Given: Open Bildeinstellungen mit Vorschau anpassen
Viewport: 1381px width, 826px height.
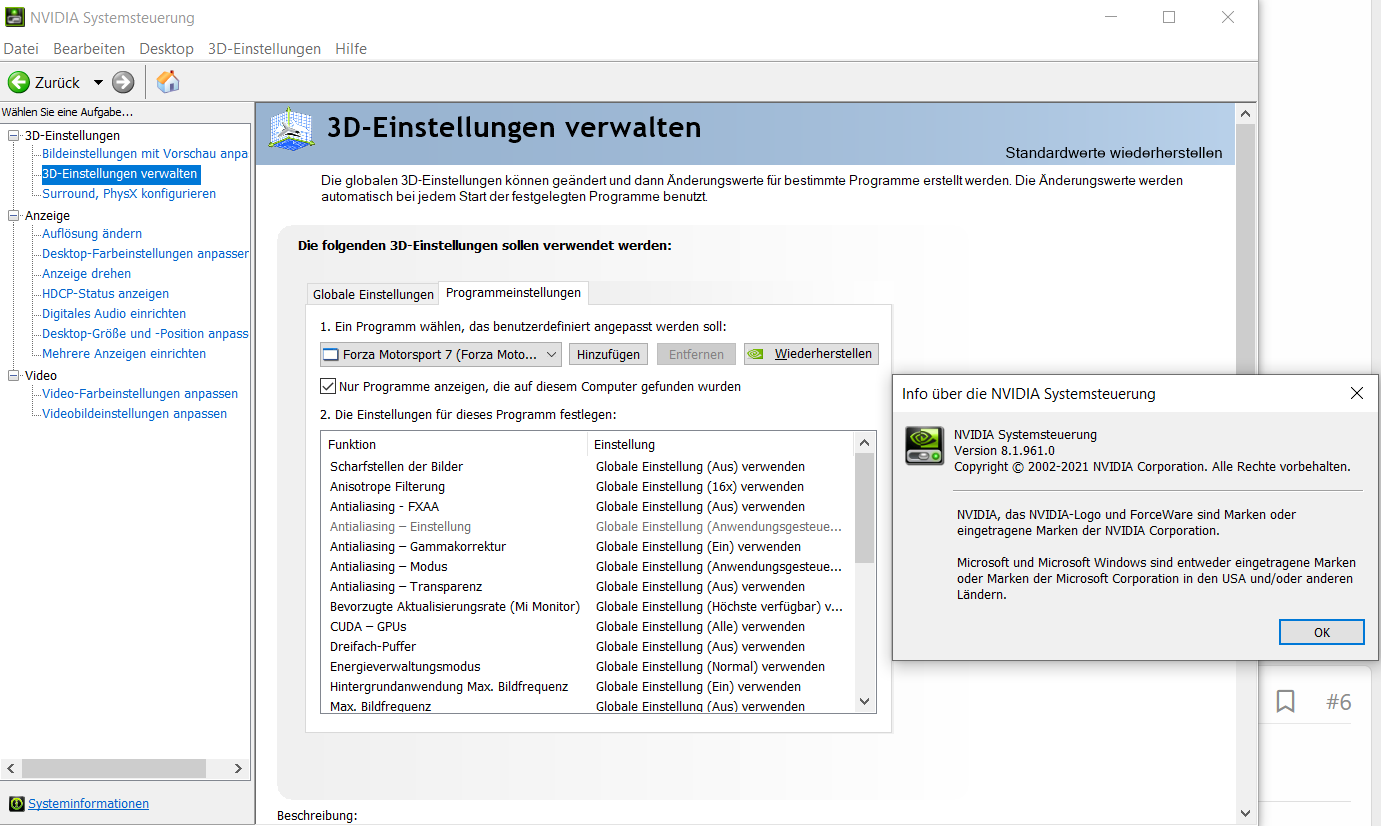Looking at the screenshot, I should (145, 154).
